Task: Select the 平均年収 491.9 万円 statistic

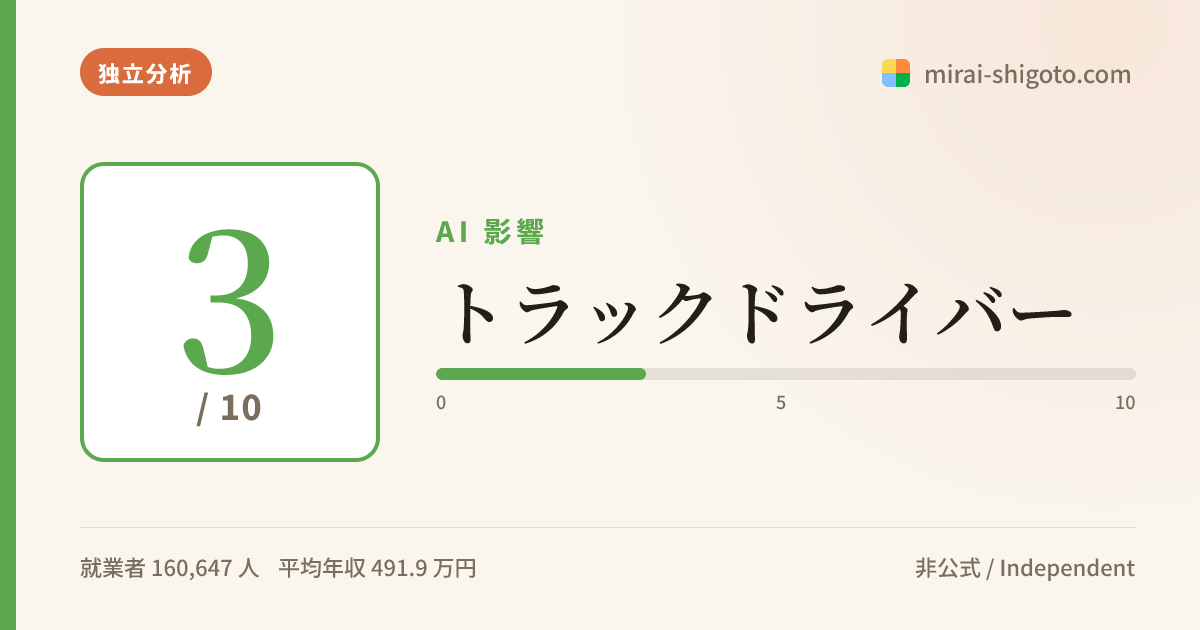Action: click(x=377, y=568)
